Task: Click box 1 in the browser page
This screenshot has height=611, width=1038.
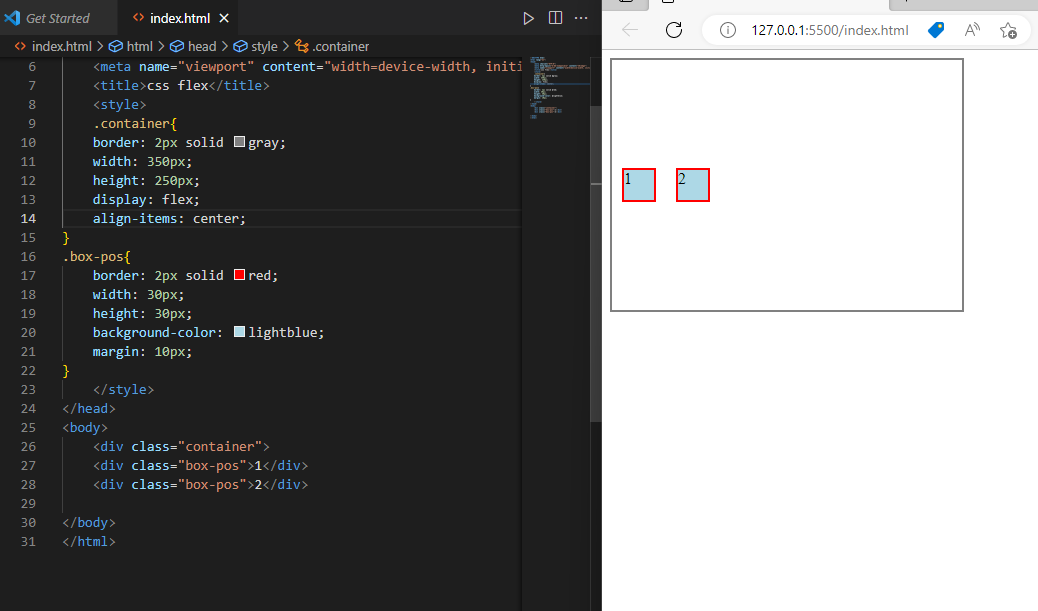Action: pyautogui.click(x=639, y=185)
